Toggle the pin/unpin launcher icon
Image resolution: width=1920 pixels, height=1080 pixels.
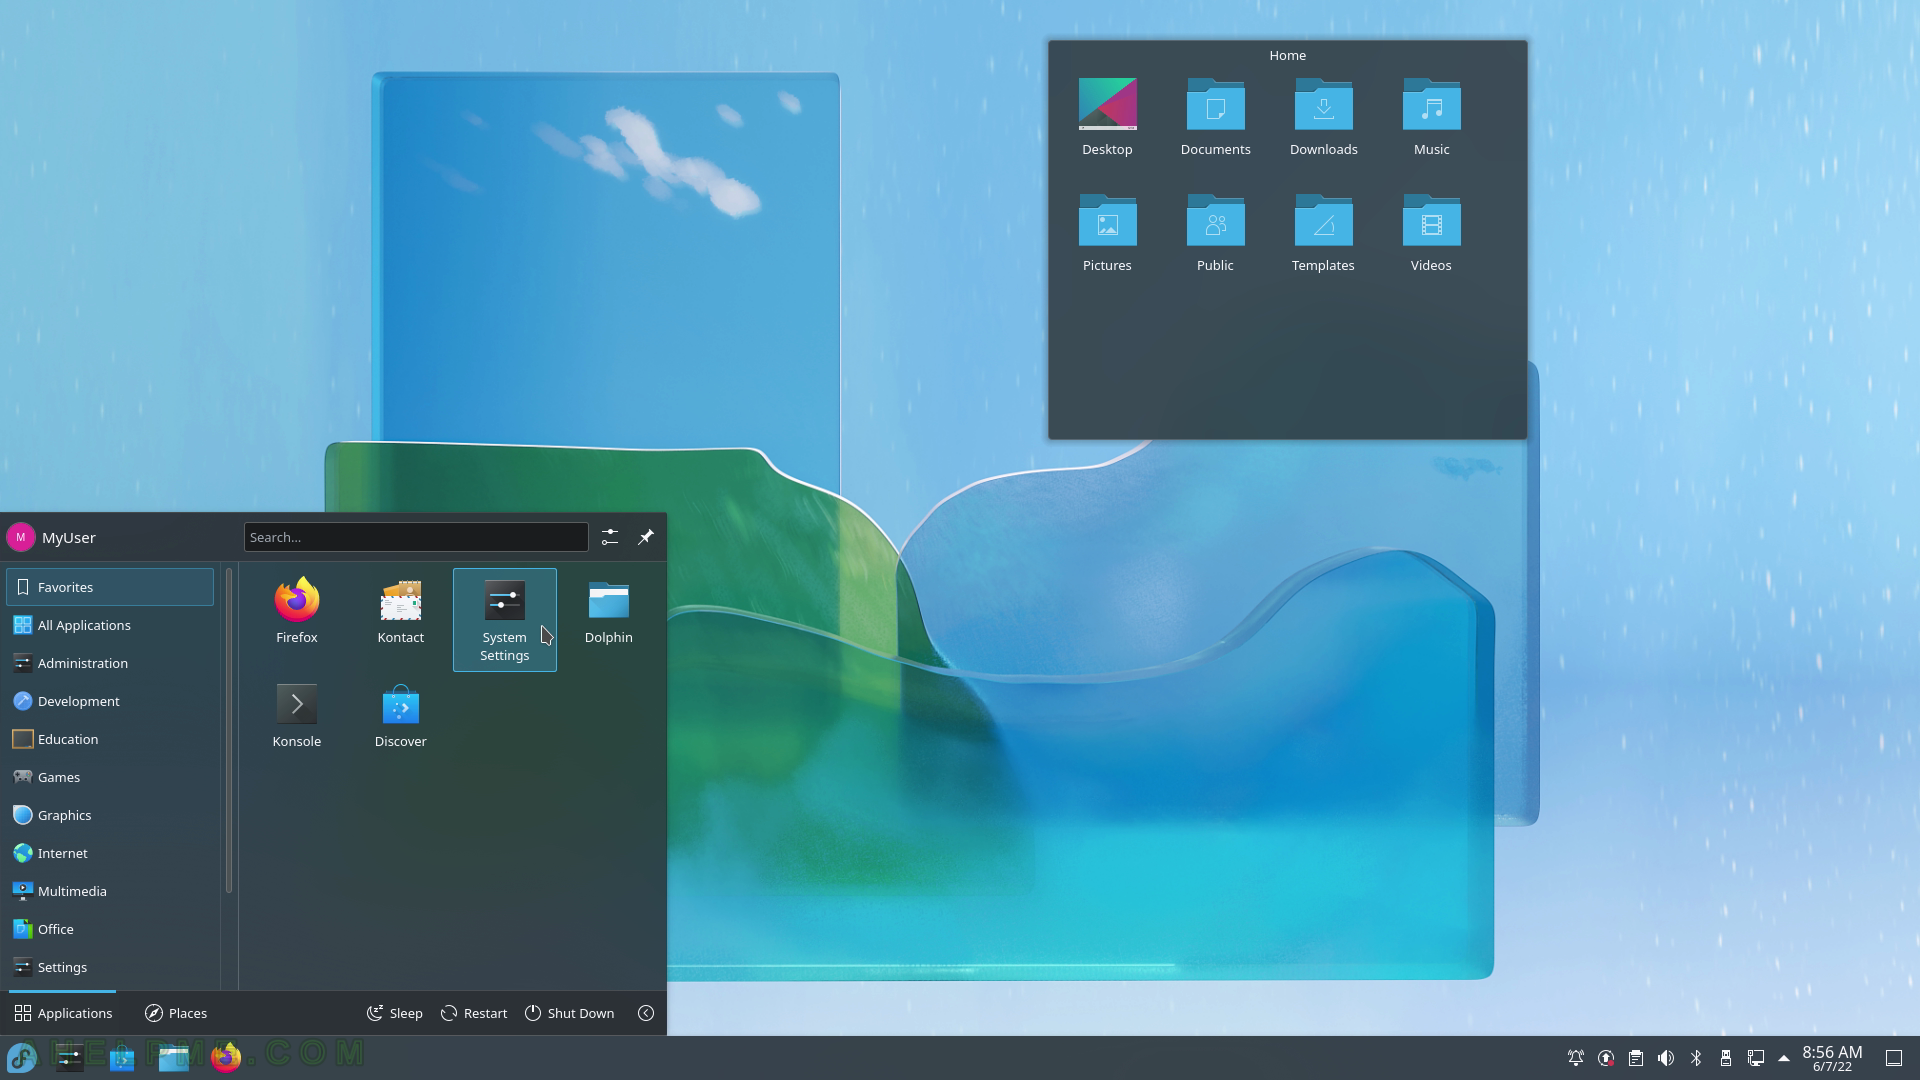(645, 537)
